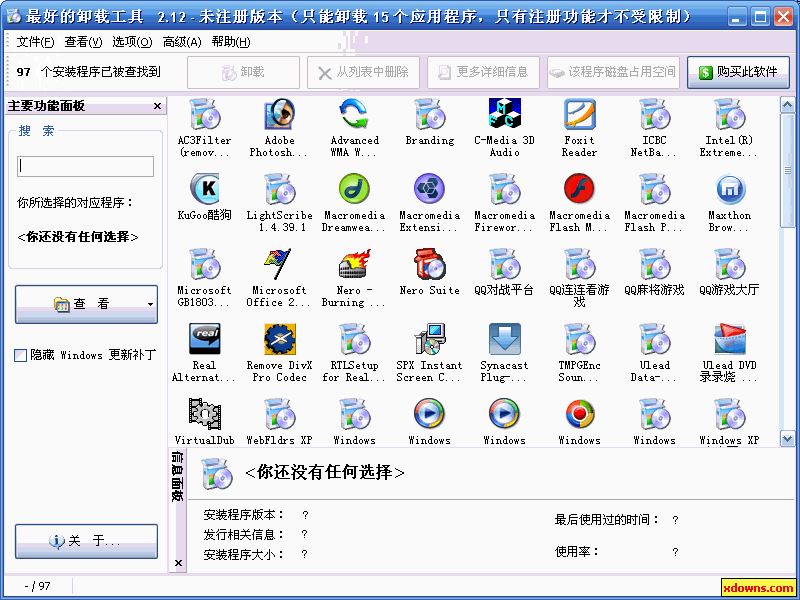Select the C-Media 3D Audio icon
Image resolution: width=800 pixels, height=600 pixels.
coord(505,115)
